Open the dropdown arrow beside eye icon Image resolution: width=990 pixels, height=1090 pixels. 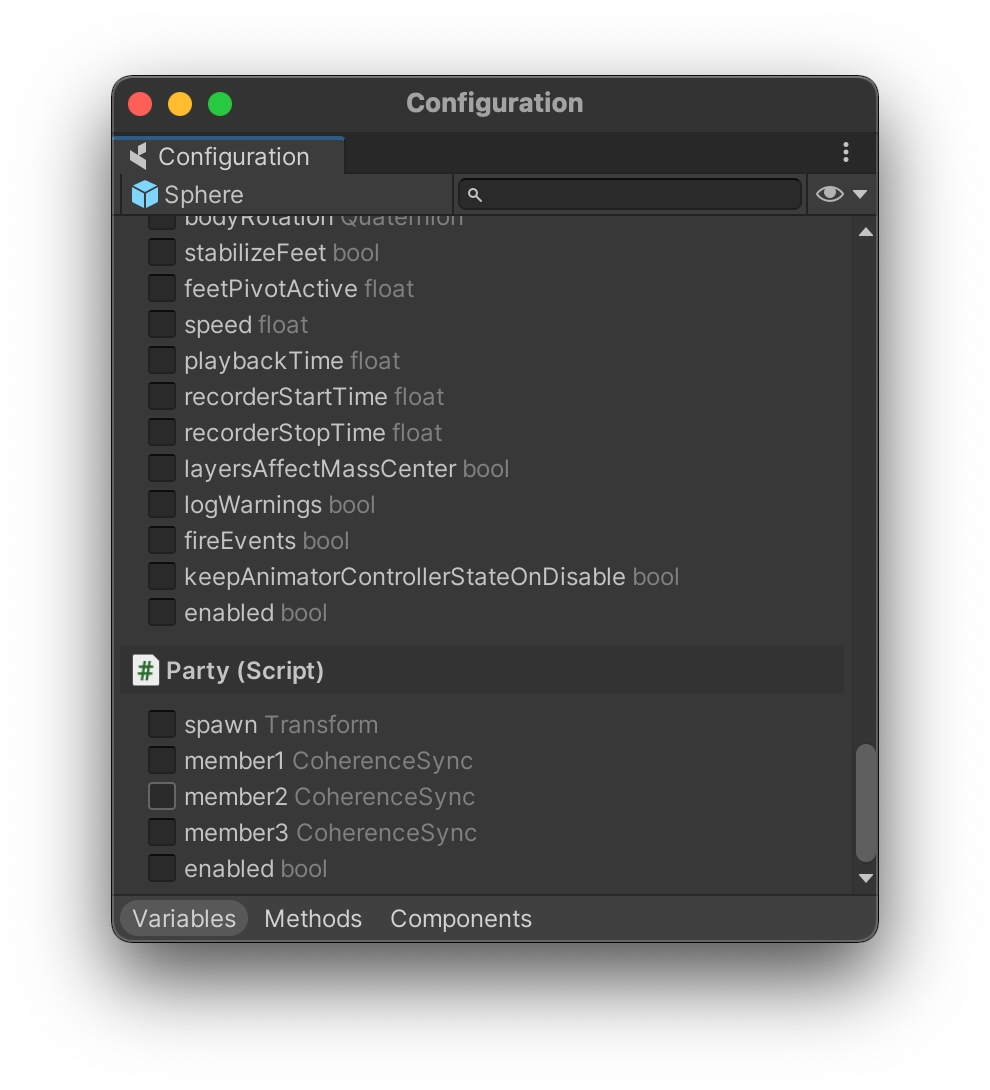point(859,194)
